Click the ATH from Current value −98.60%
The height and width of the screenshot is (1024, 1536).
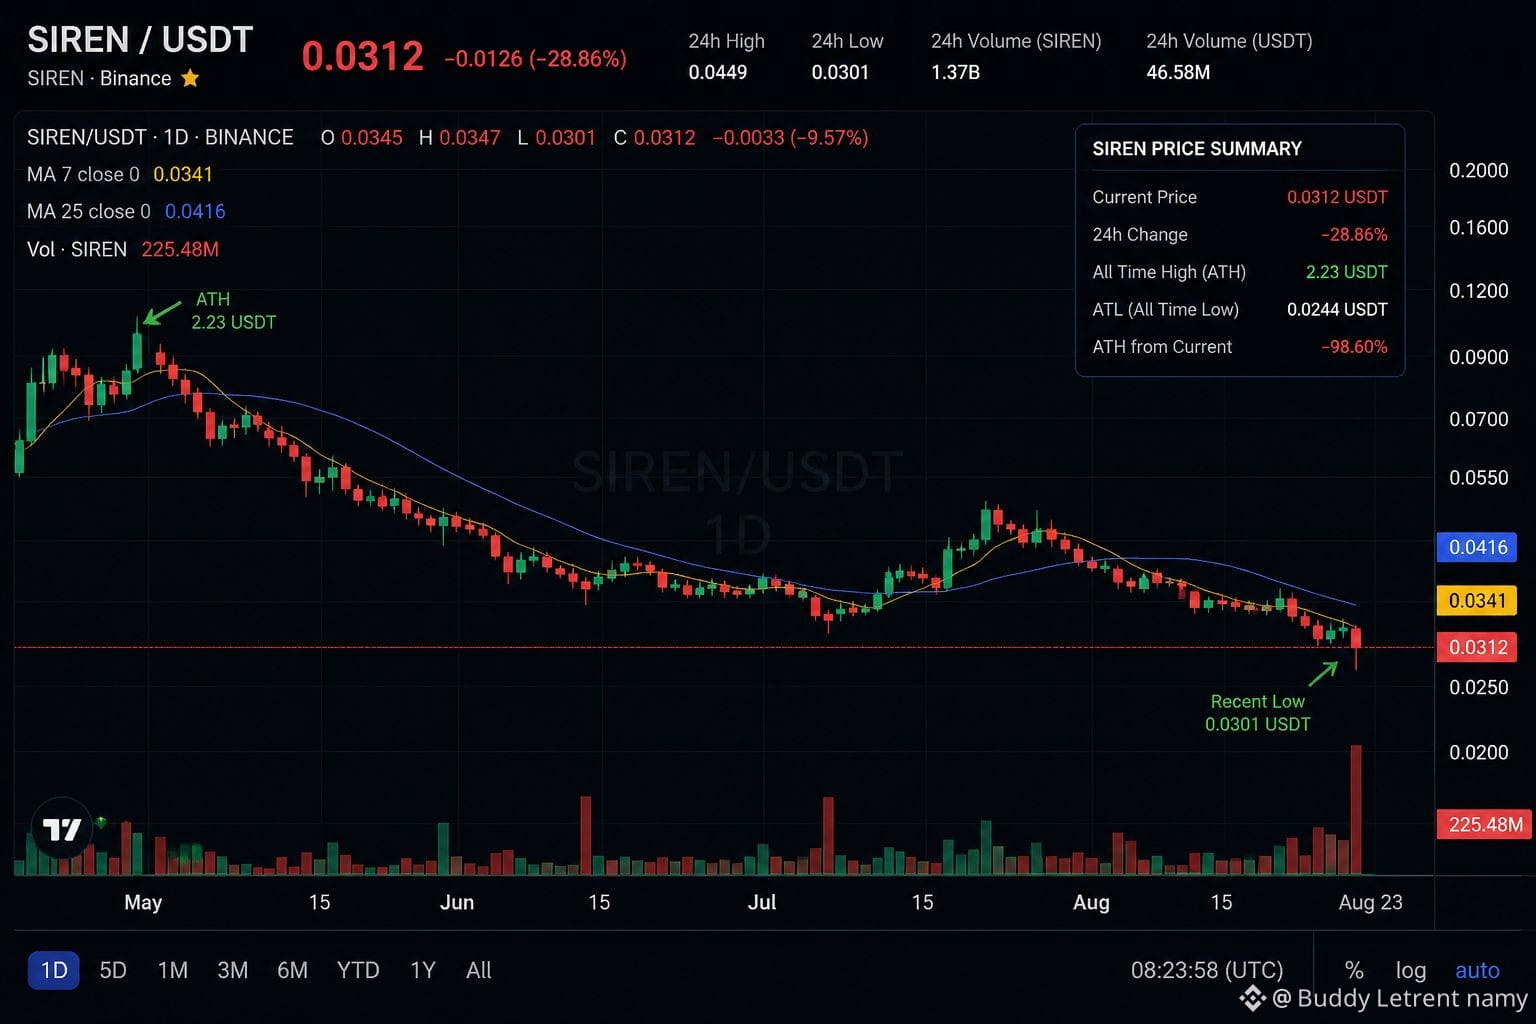coord(1354,347)
